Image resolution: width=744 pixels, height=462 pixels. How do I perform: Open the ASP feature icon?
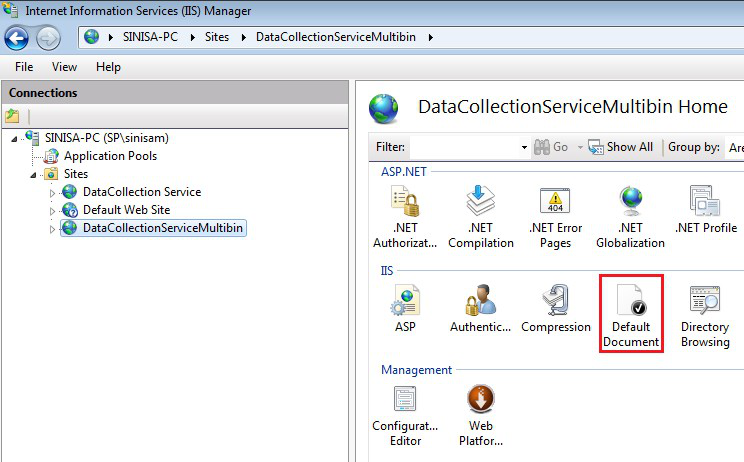tap(405, 308)
